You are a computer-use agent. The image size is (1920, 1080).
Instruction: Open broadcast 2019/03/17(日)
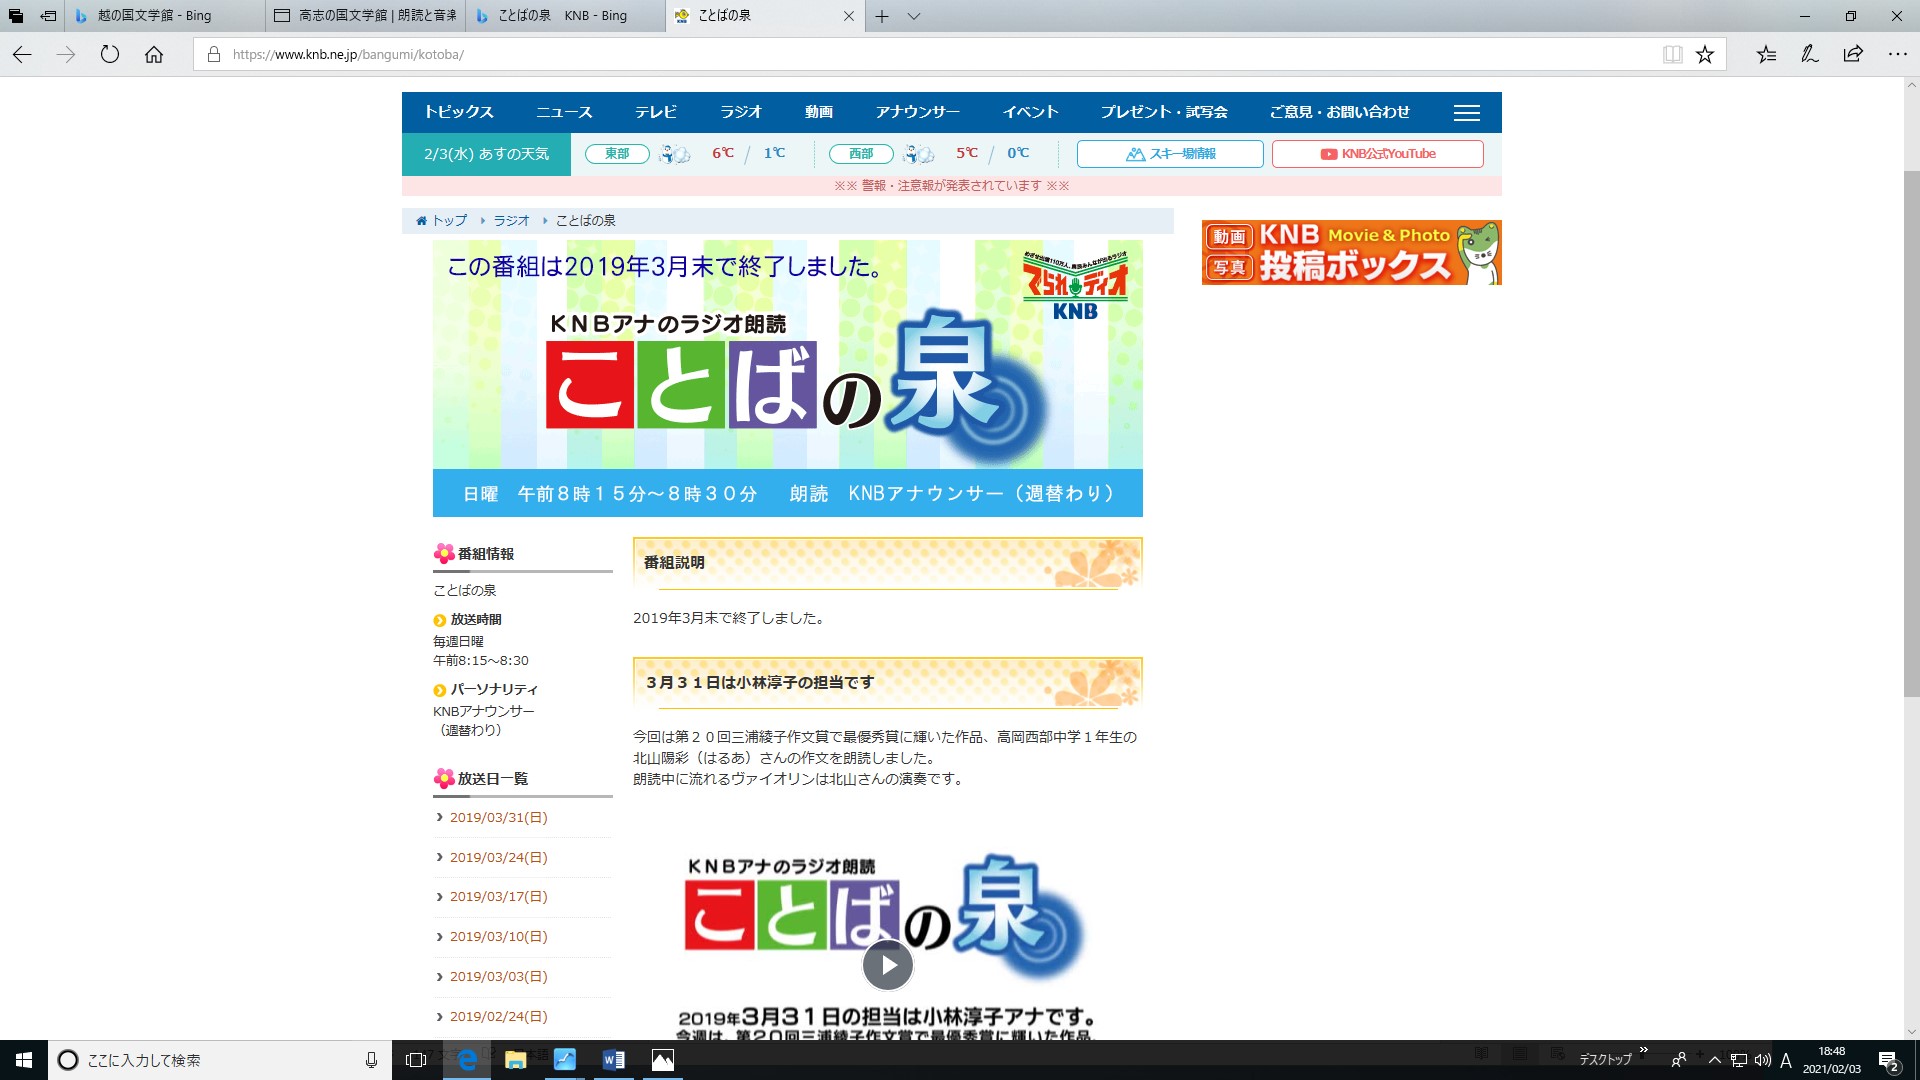point(498,897)
